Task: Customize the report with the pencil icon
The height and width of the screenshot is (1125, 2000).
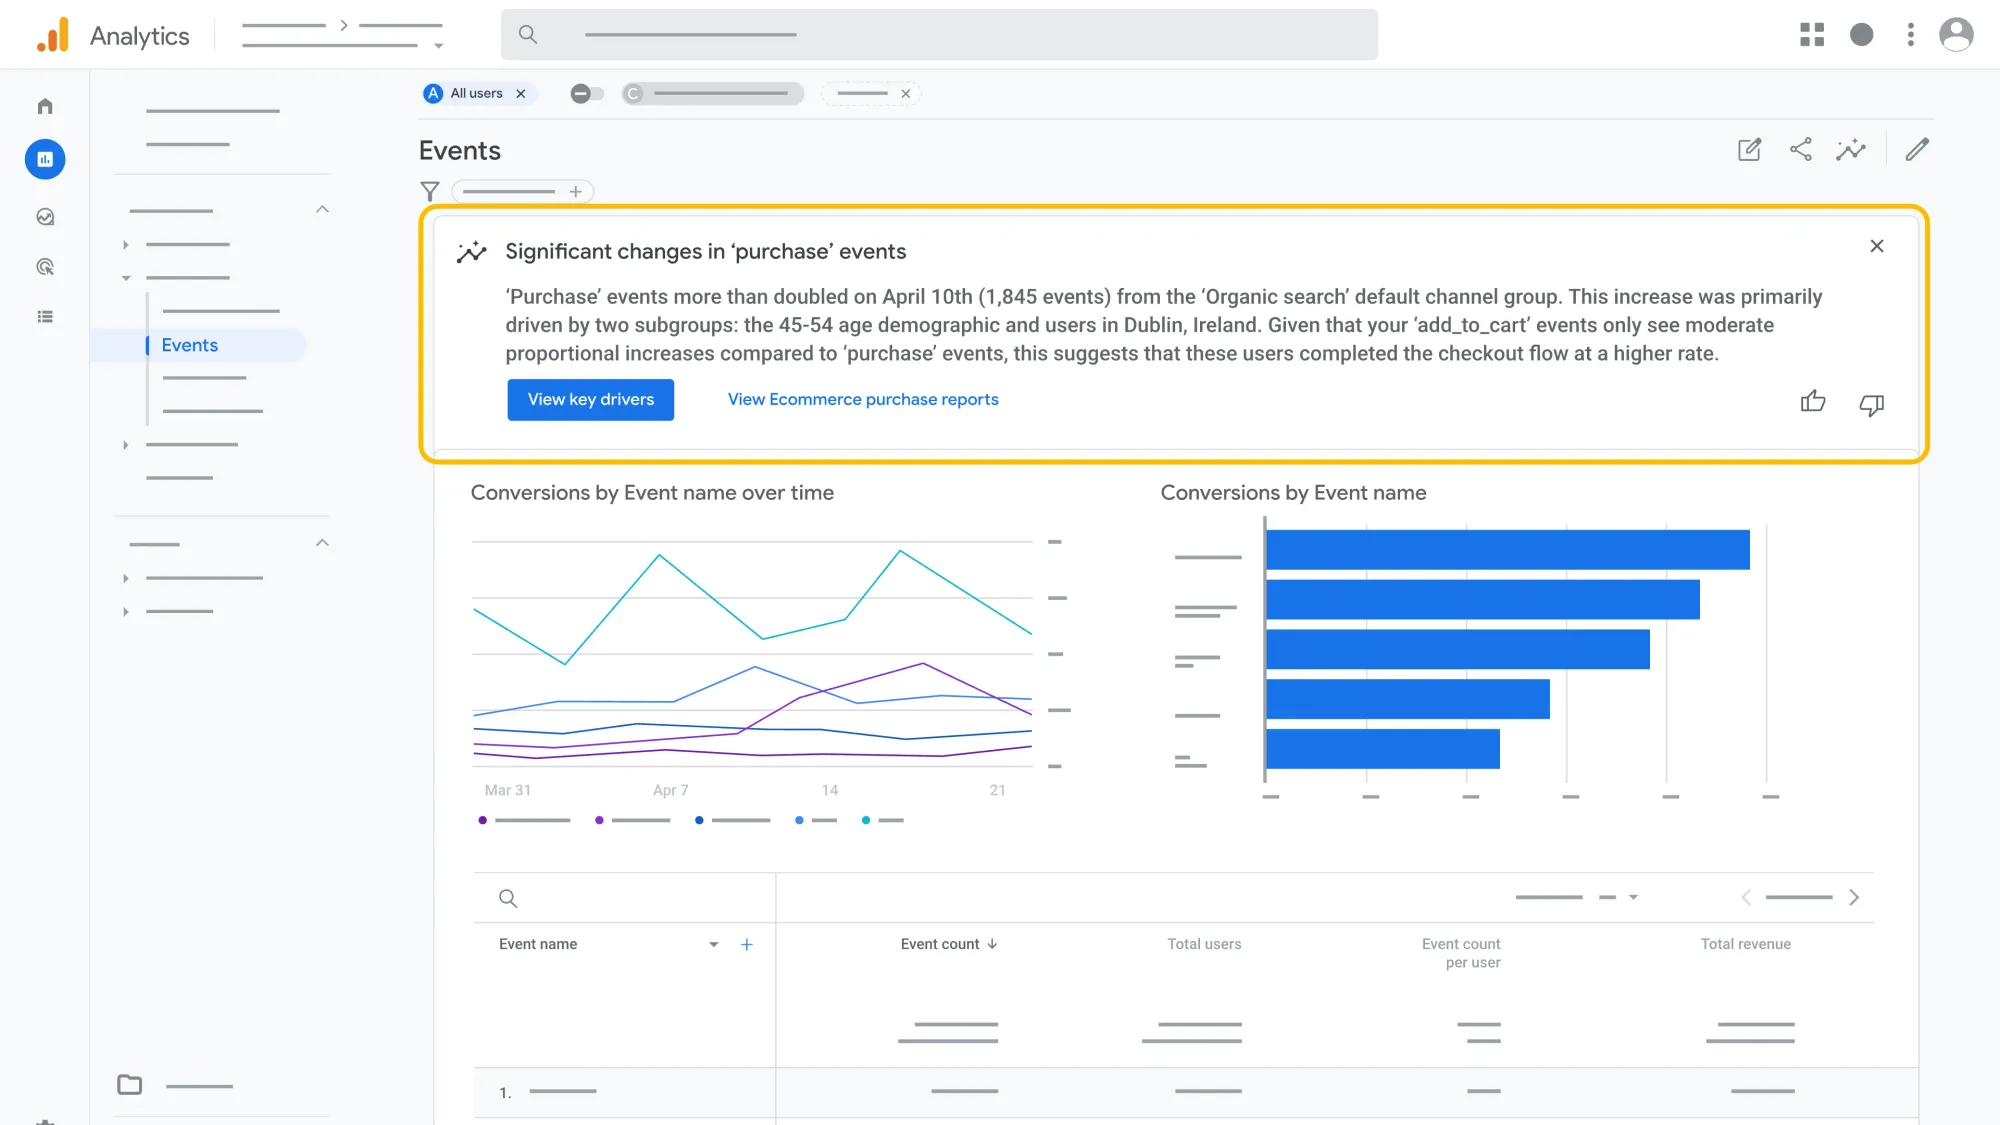Action: click(x=1918, y=149)
